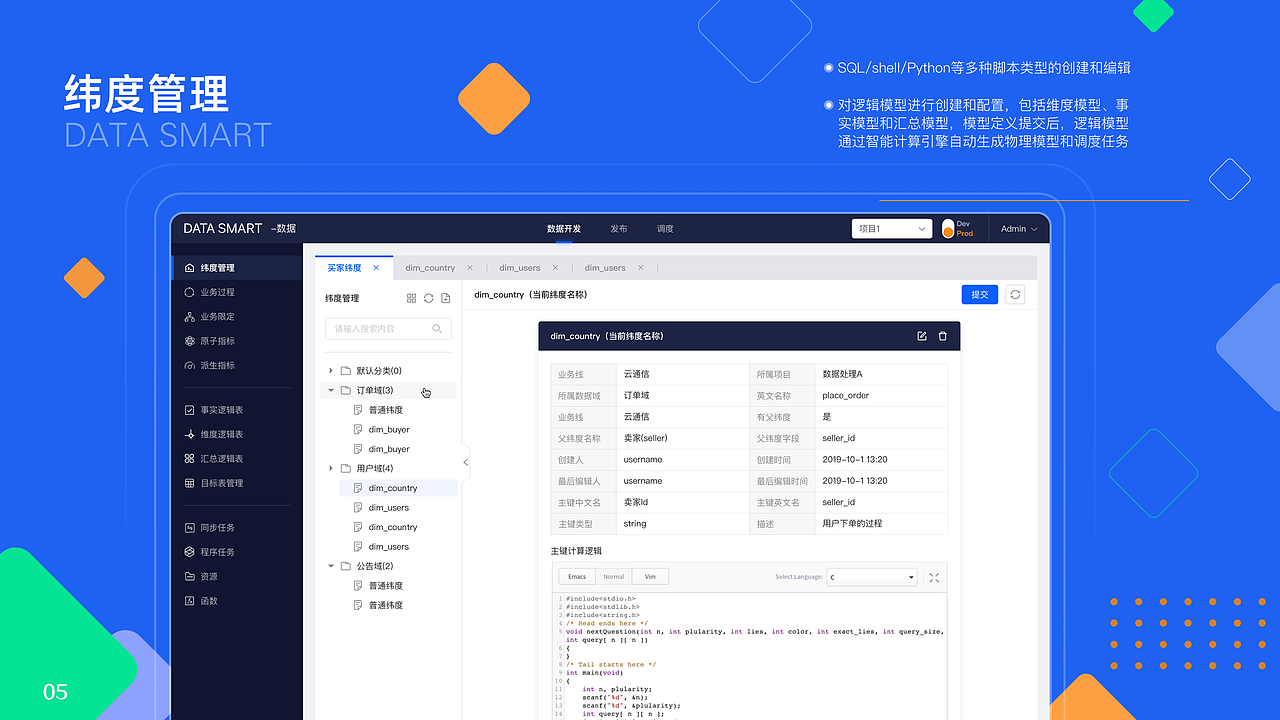Switch to the dim_users tab
This screenshot has width=1280, height=720.
tap(522, 267)
